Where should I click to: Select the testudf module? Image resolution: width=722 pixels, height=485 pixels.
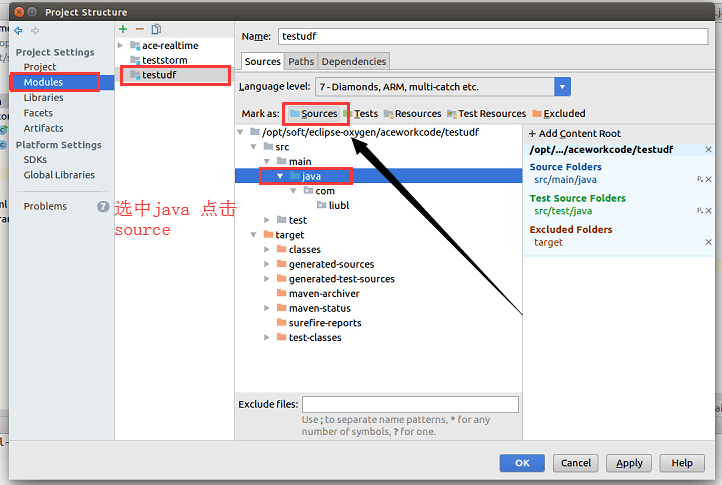159,75
